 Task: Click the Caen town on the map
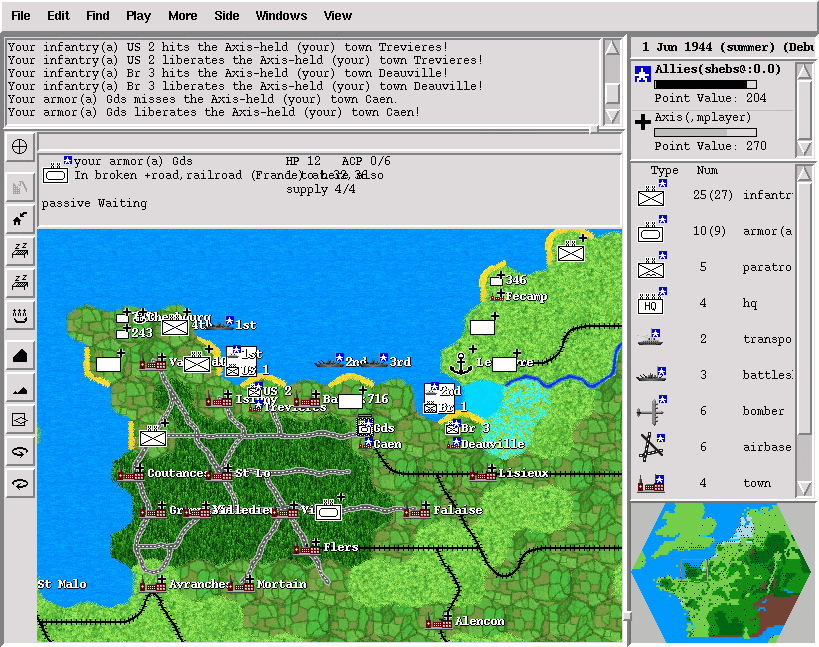click(366, 444)
